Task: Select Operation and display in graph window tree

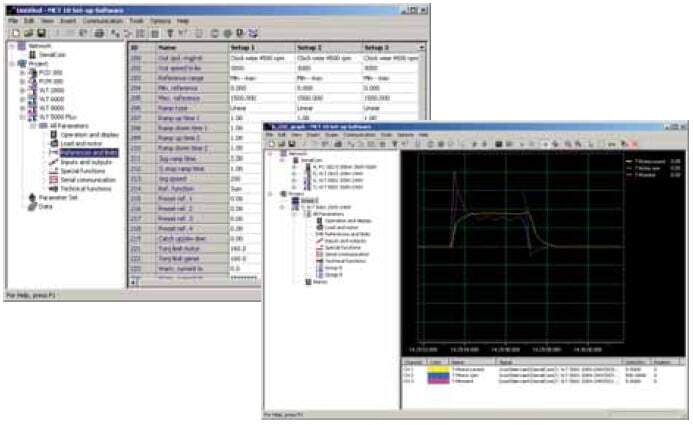Action: (x=348, y=220)
